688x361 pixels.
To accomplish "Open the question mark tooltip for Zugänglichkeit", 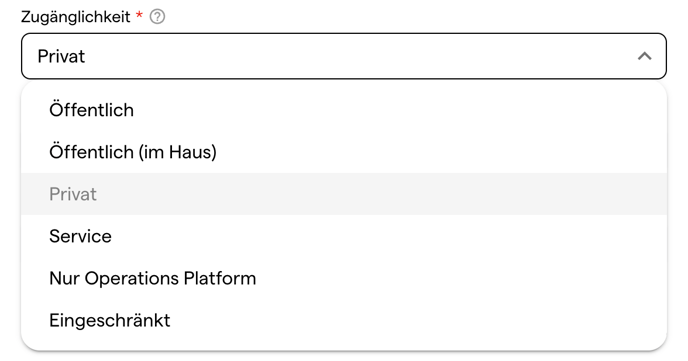I will pyautogui.click(x=157, y=17).
